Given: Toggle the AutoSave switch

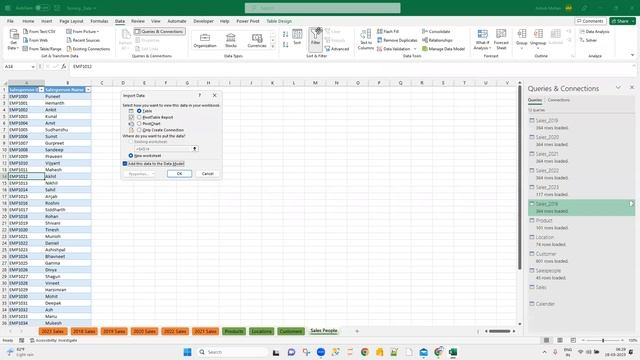Looking at the screenshot, I should click(x=42, y=8).
